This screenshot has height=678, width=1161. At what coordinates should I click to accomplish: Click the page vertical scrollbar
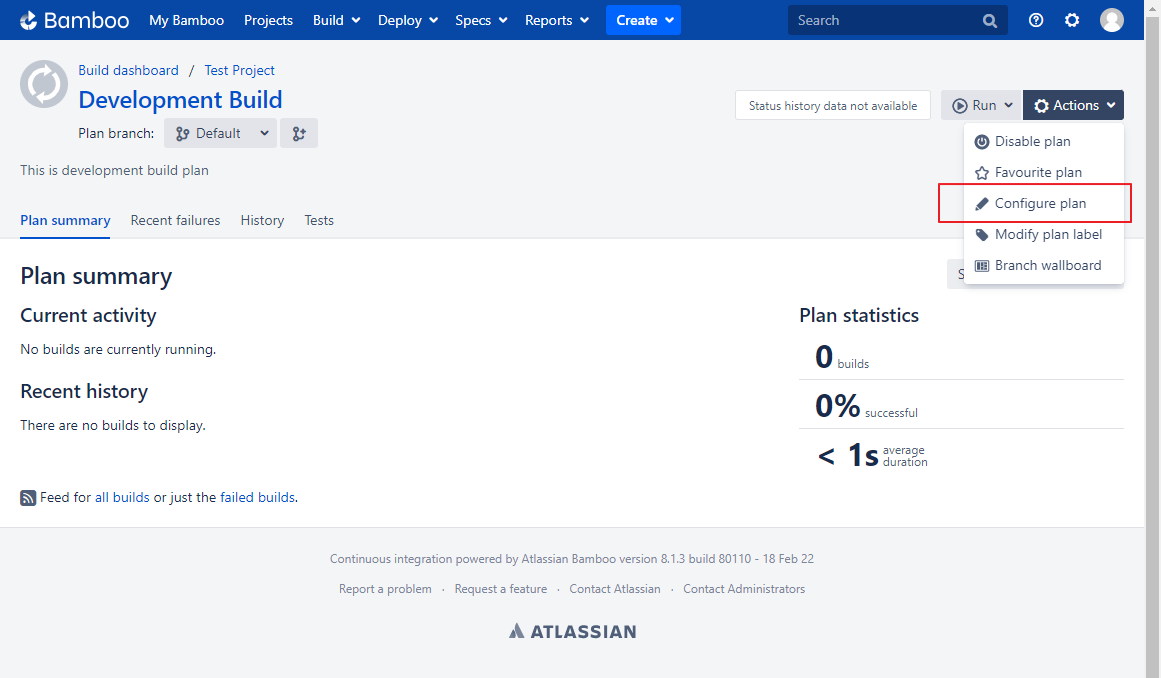coord(1152,339)
